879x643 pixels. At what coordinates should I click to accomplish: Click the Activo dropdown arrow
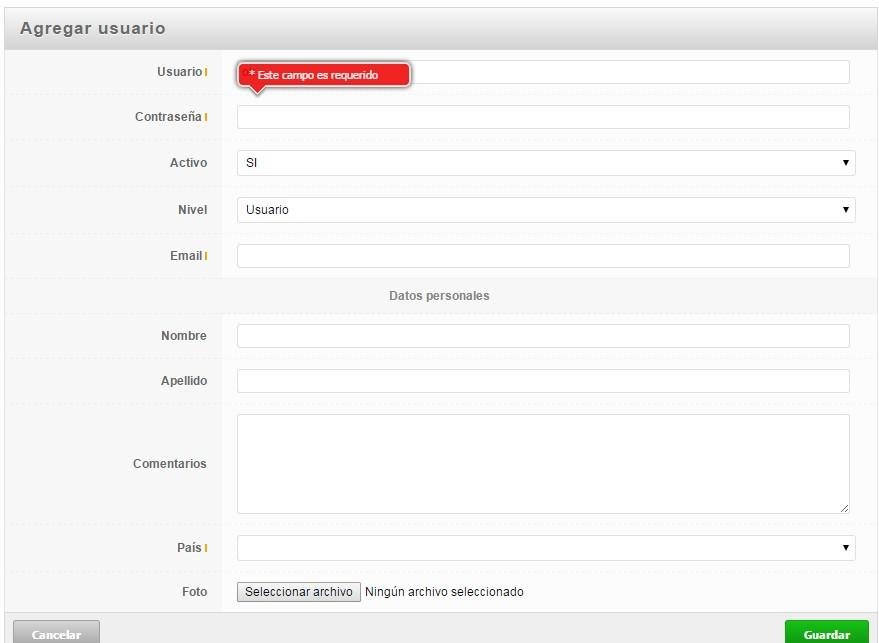845,163
